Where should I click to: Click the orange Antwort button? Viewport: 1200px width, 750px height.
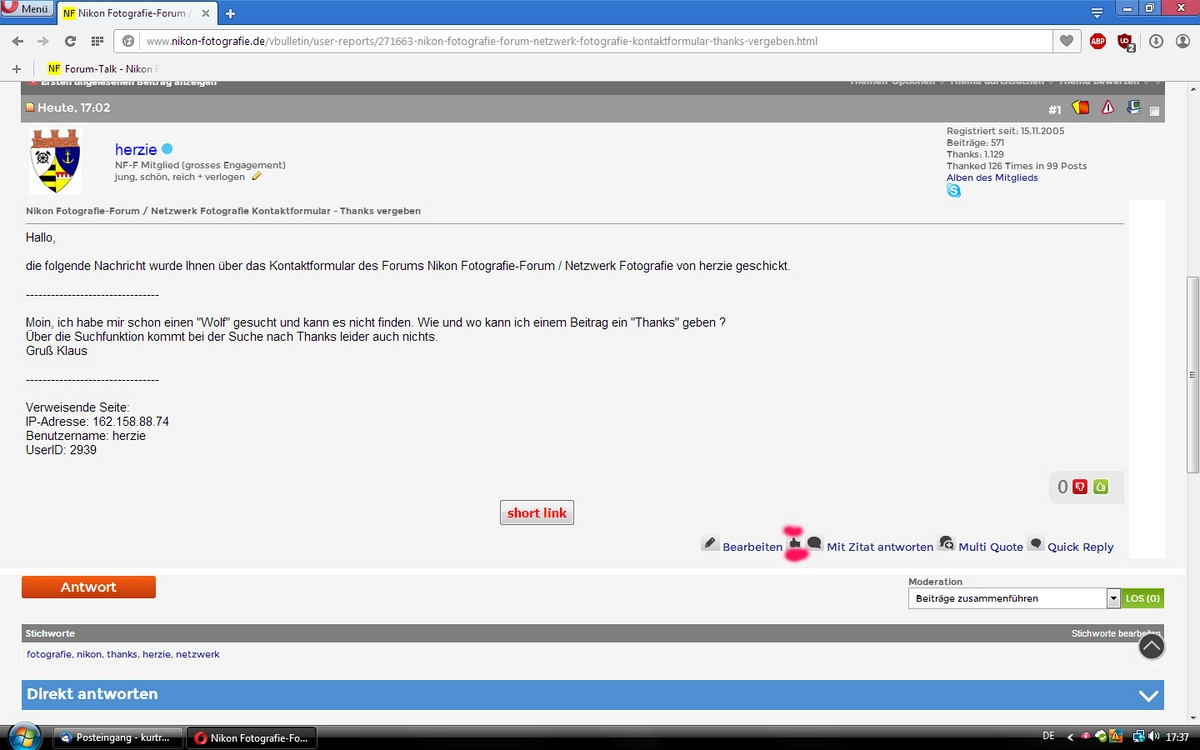89,587
